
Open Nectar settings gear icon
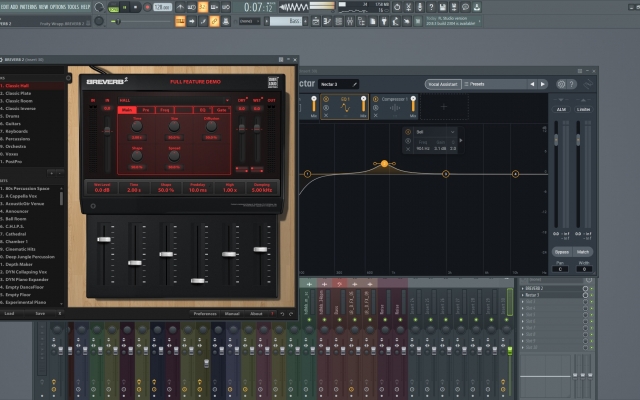pos(561,84)
